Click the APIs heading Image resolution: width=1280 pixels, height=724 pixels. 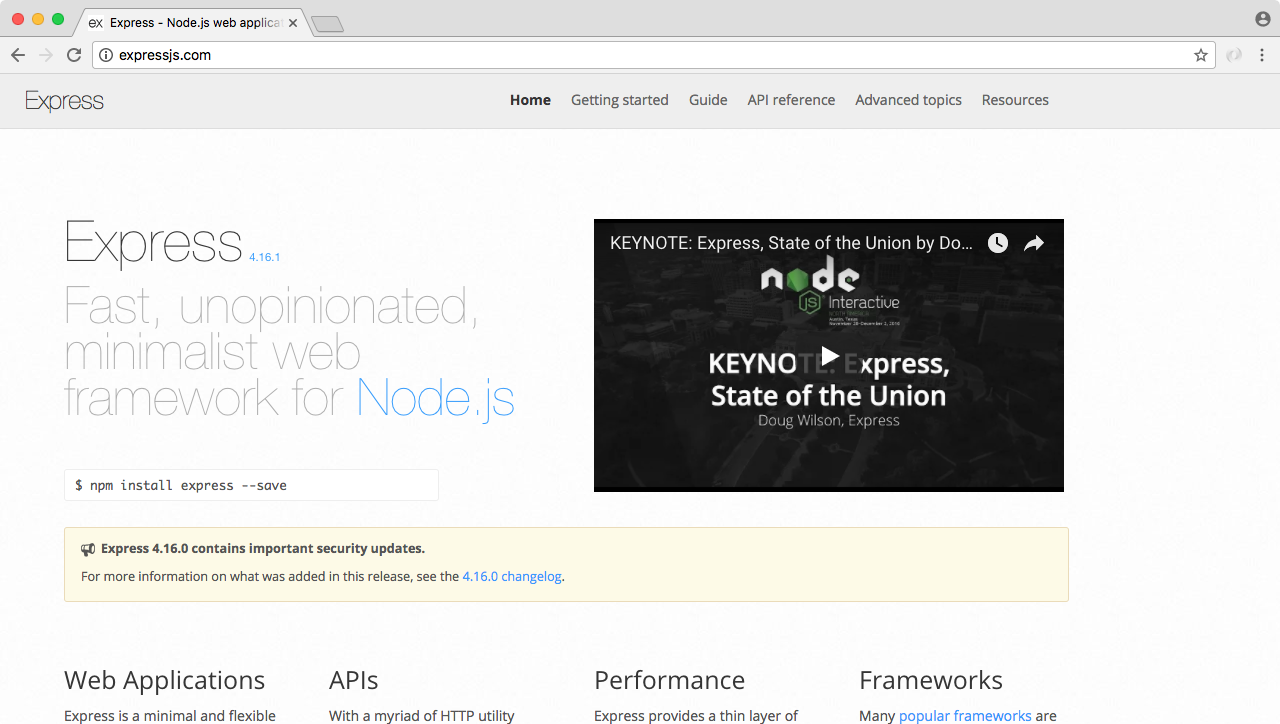[x=354, y=681]
